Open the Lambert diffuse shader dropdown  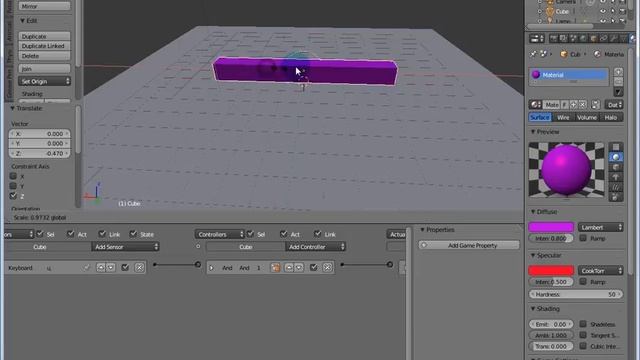coord(600,227)
